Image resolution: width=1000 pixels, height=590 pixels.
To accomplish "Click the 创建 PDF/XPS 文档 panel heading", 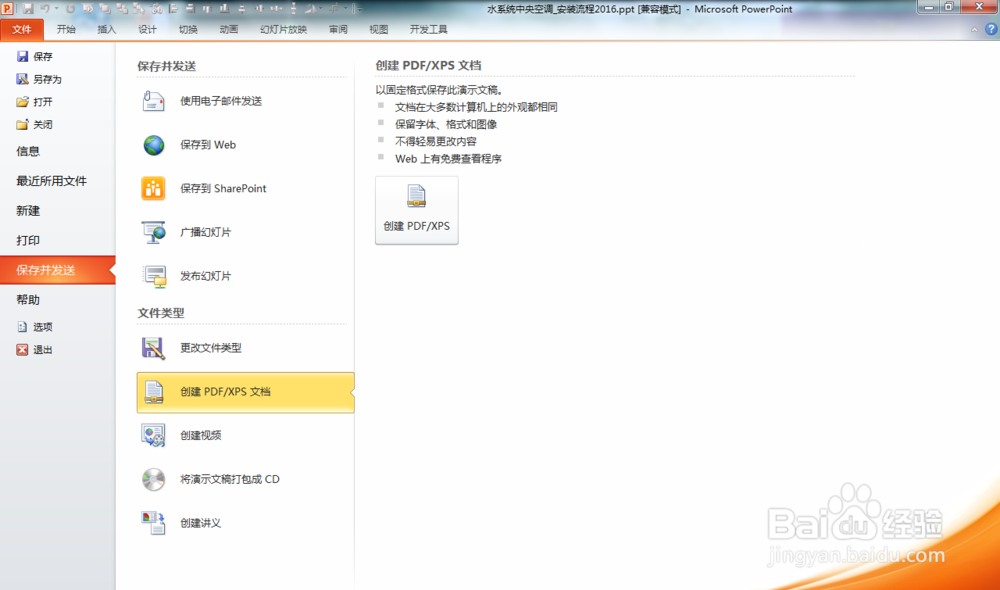I will pos(428,66).
